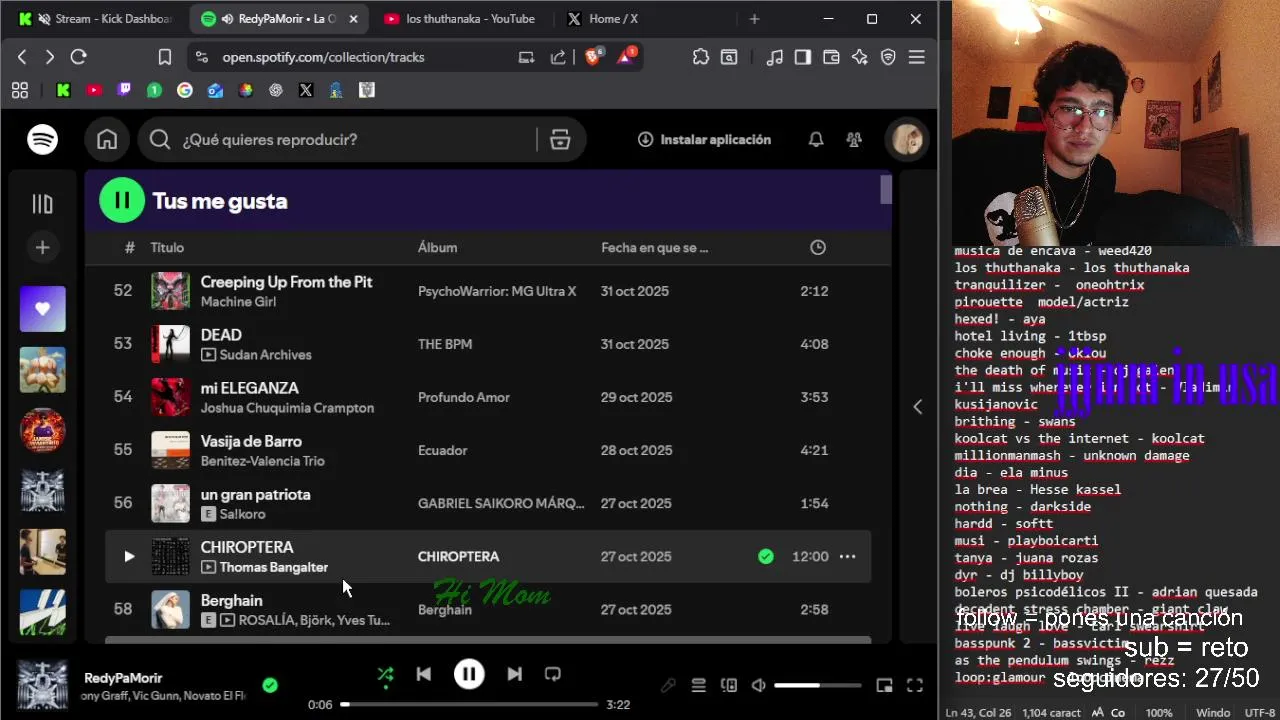Open Liked Songs heart playlist in sidebar
Viewport: 1280px width, 720px height.
pyautogui.click(x=42, y=309)
